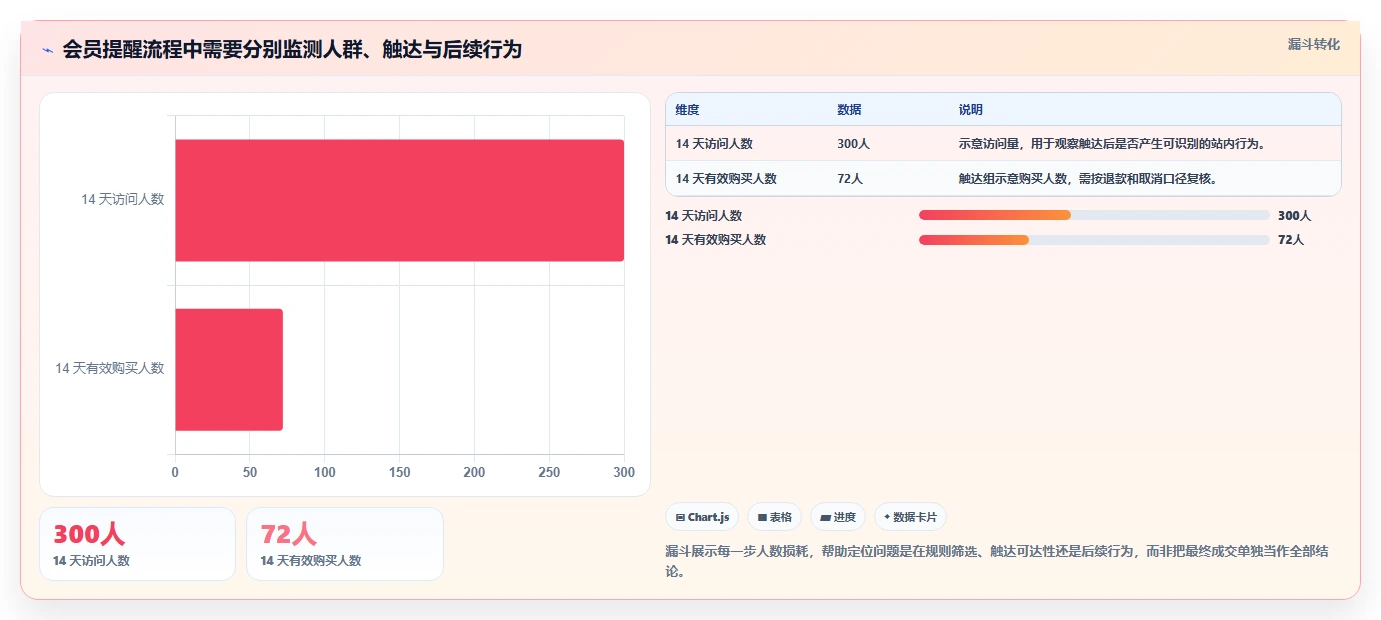Open the 72人 stat card

pyautogui.click(x=345, y=544)
